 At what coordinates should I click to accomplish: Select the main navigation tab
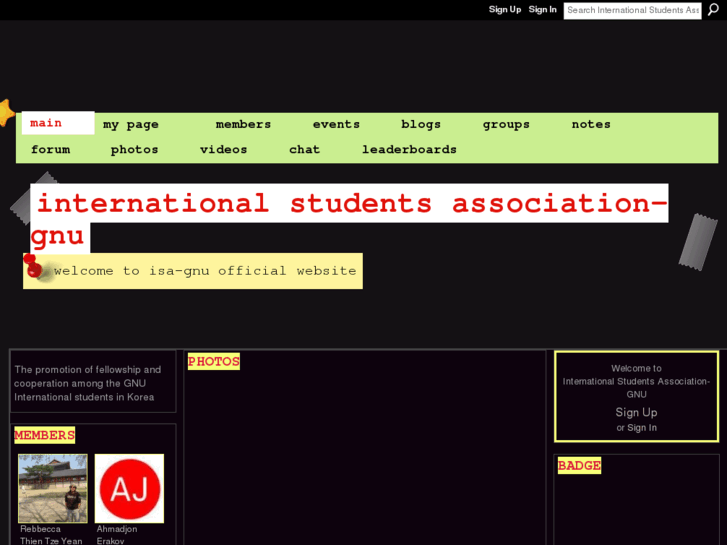[x=58, y=123]
